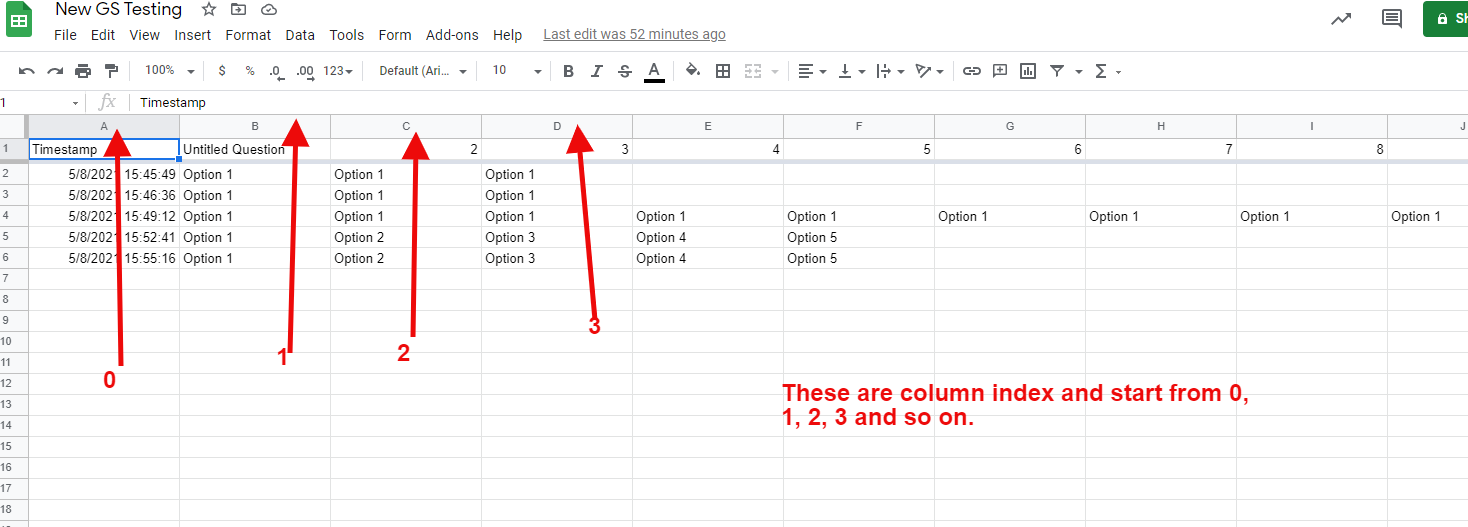
Task: Open the Format menu
Action: click(x=248, y=35)
